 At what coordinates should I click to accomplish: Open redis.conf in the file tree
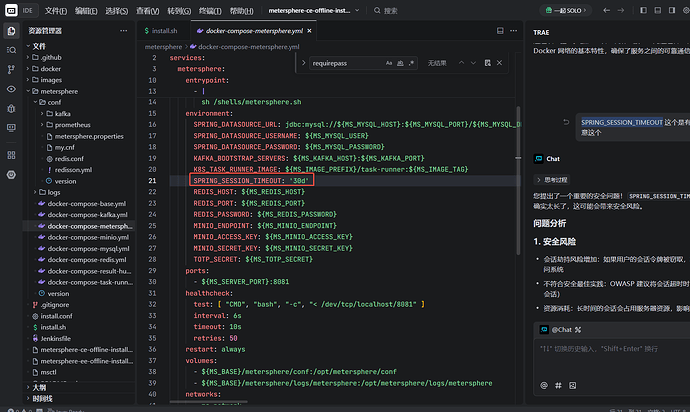[x=69, y=158]
